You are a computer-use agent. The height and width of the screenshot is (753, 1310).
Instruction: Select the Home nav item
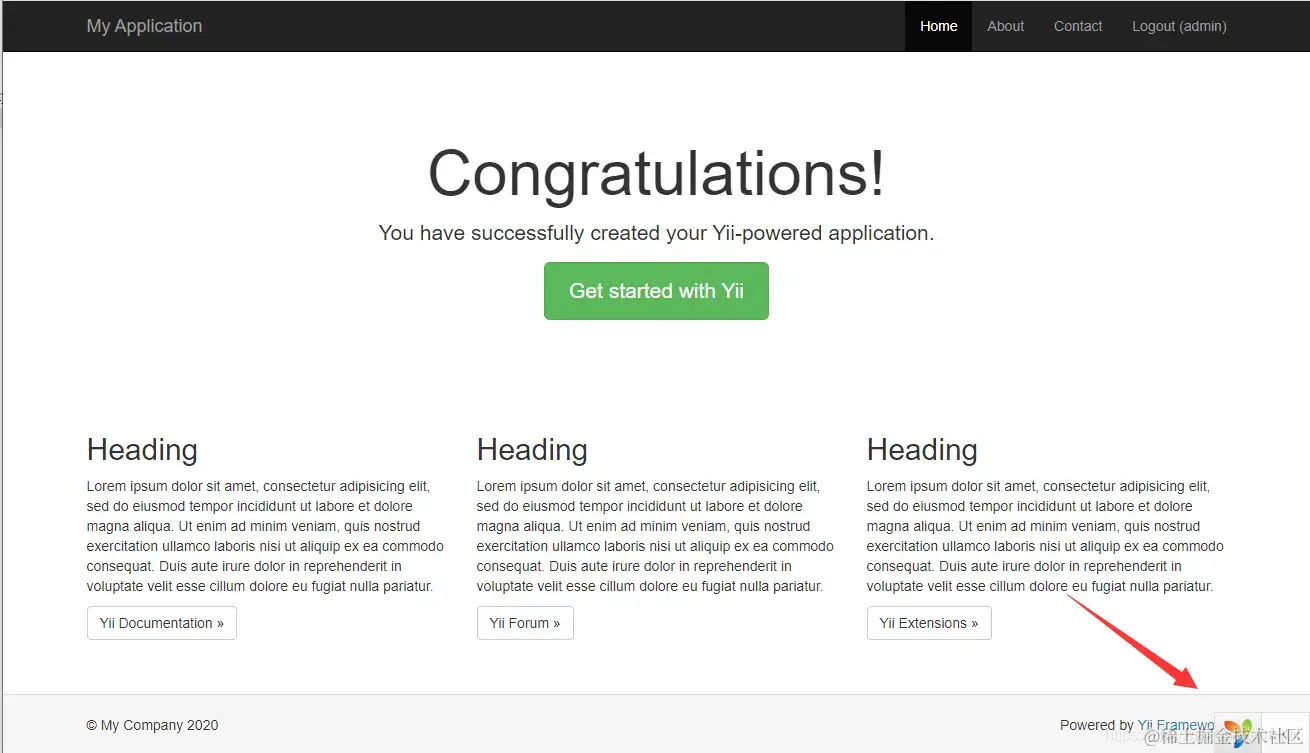(938, 26)
